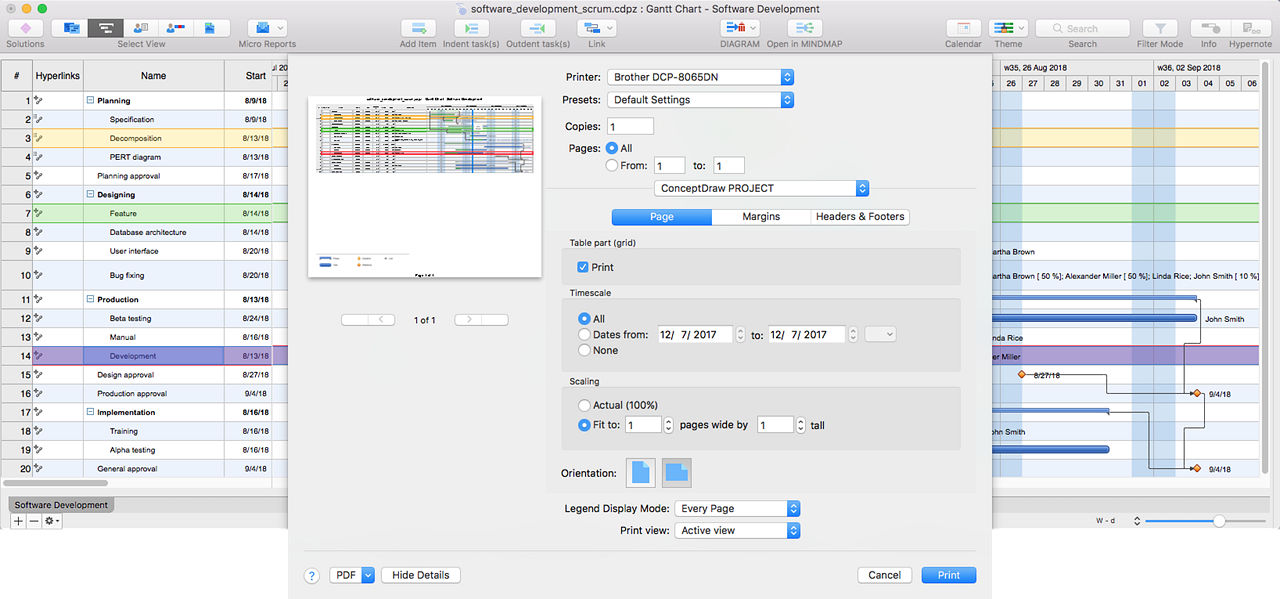Increment the pages tall stepper
Viewport: 1280px width, 599px height.
click(x=801, y=421)
